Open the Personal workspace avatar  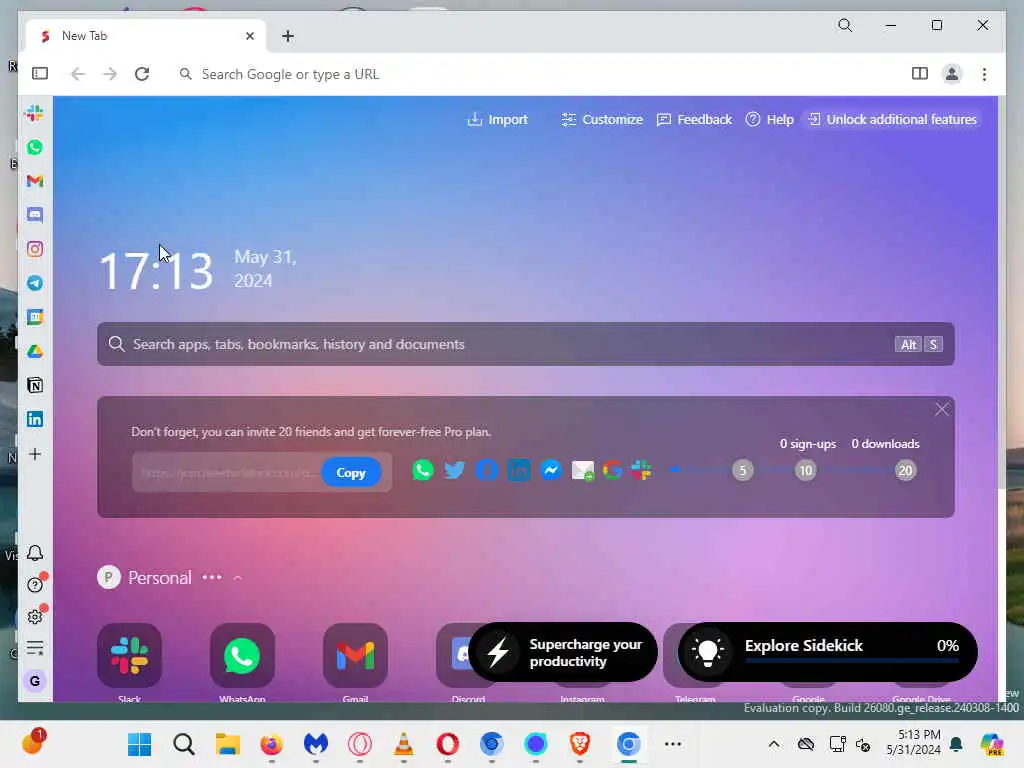pyautogui.click(x=109, y=577)
